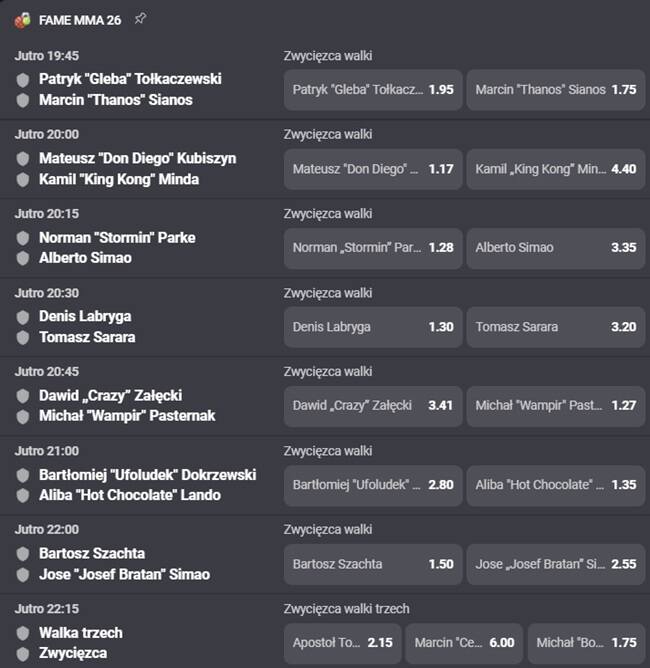Select Mateusz "Don Diego" odds 1.17

pyautogui.click(x=373, y=169)
